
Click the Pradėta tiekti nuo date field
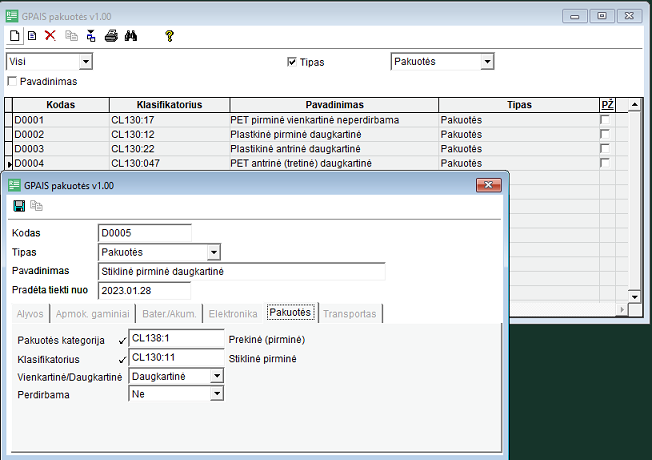click(144, 290)
